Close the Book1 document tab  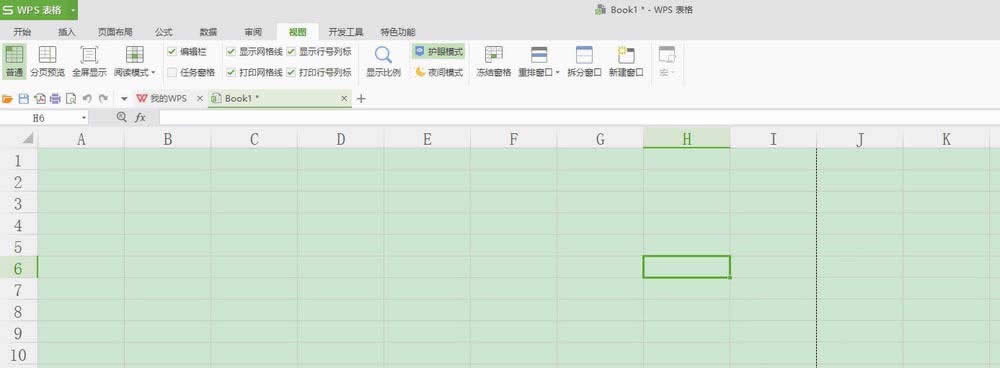point(344,99)
